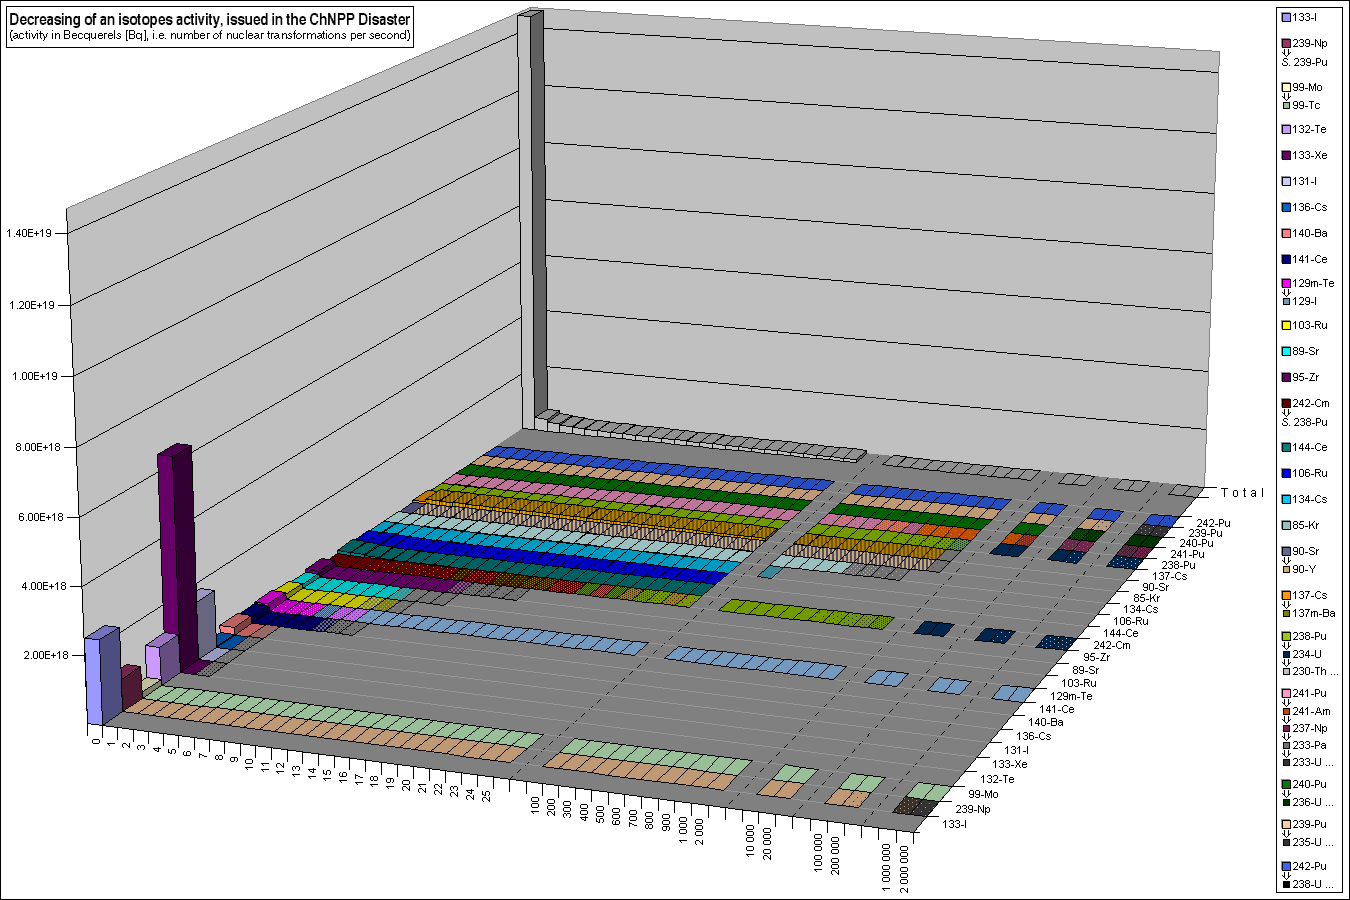Select the 140-Ba legend color swatch
Viewport: 1350px width, 900px height.
(1286, 234)
